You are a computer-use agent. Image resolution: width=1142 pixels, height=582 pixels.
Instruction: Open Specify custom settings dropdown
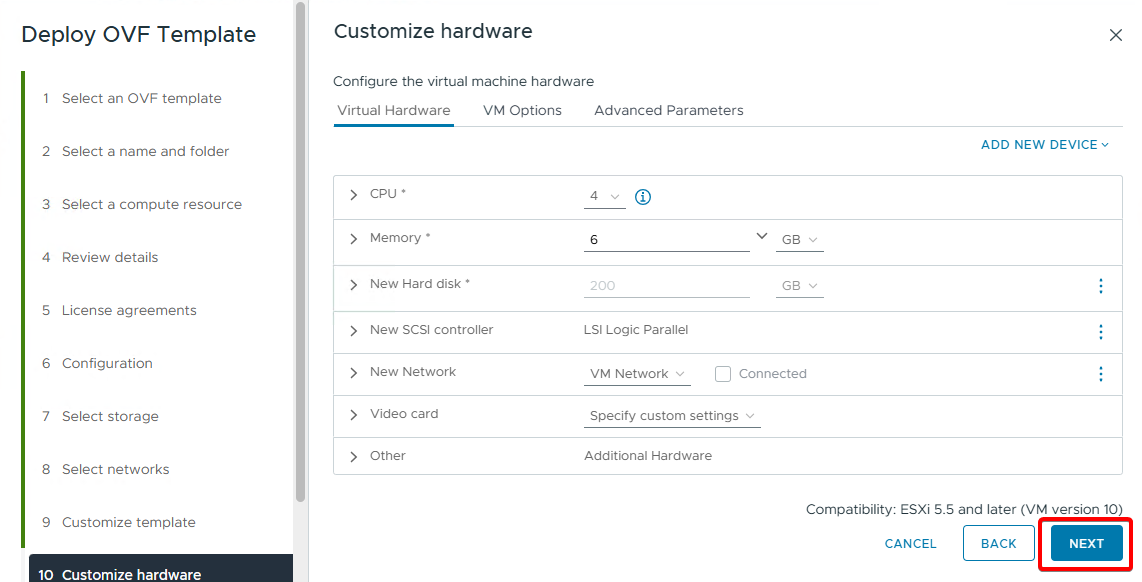(x=672, y=416)
